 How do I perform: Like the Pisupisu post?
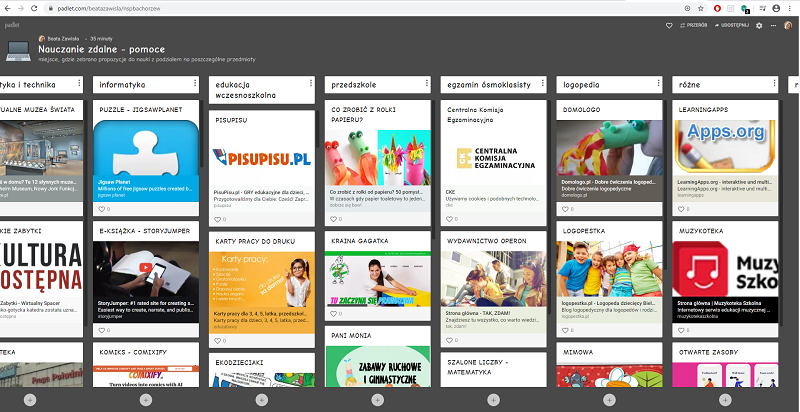coord(220,219)
